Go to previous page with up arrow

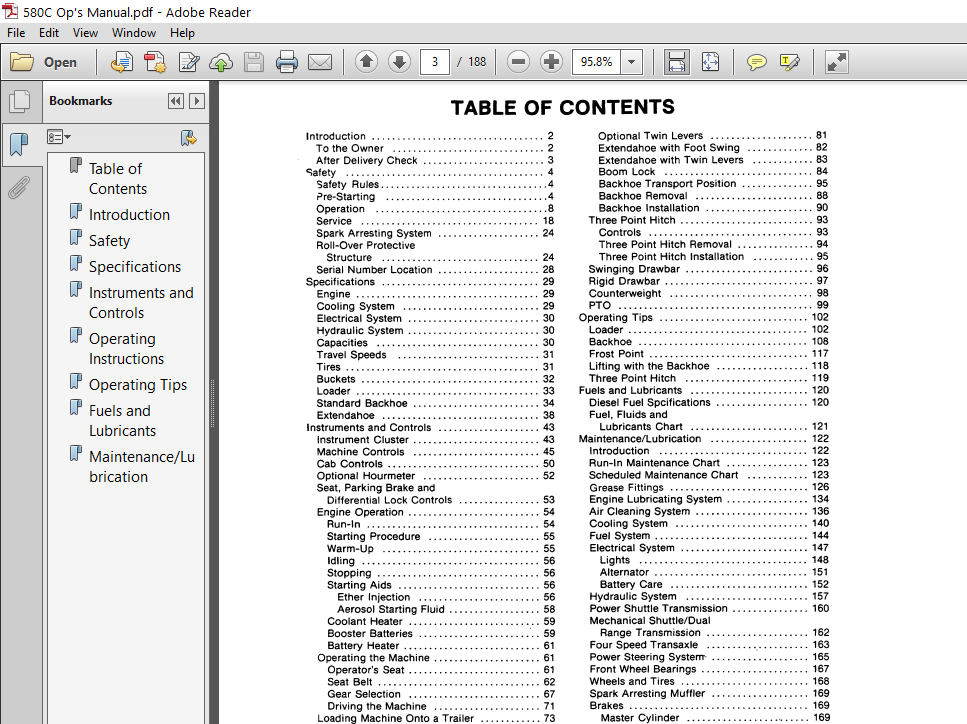click(366, 62)
